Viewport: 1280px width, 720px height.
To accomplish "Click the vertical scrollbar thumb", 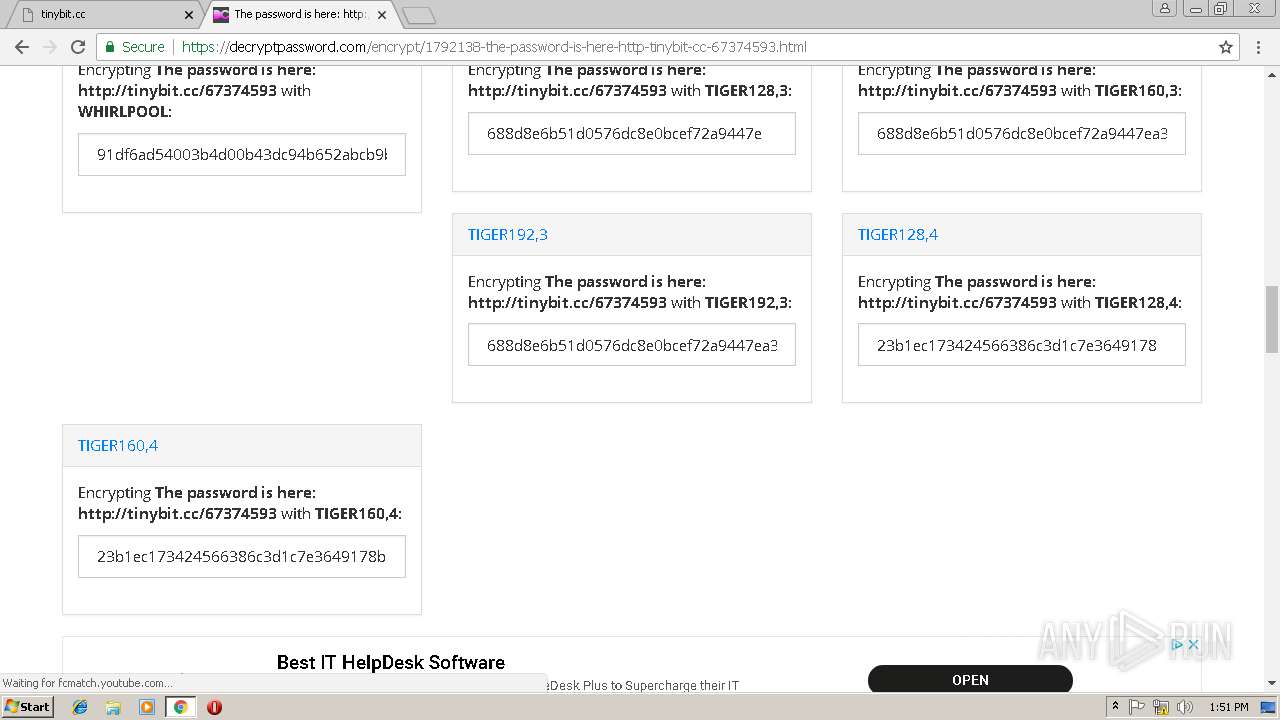I will pos(1272,319).
